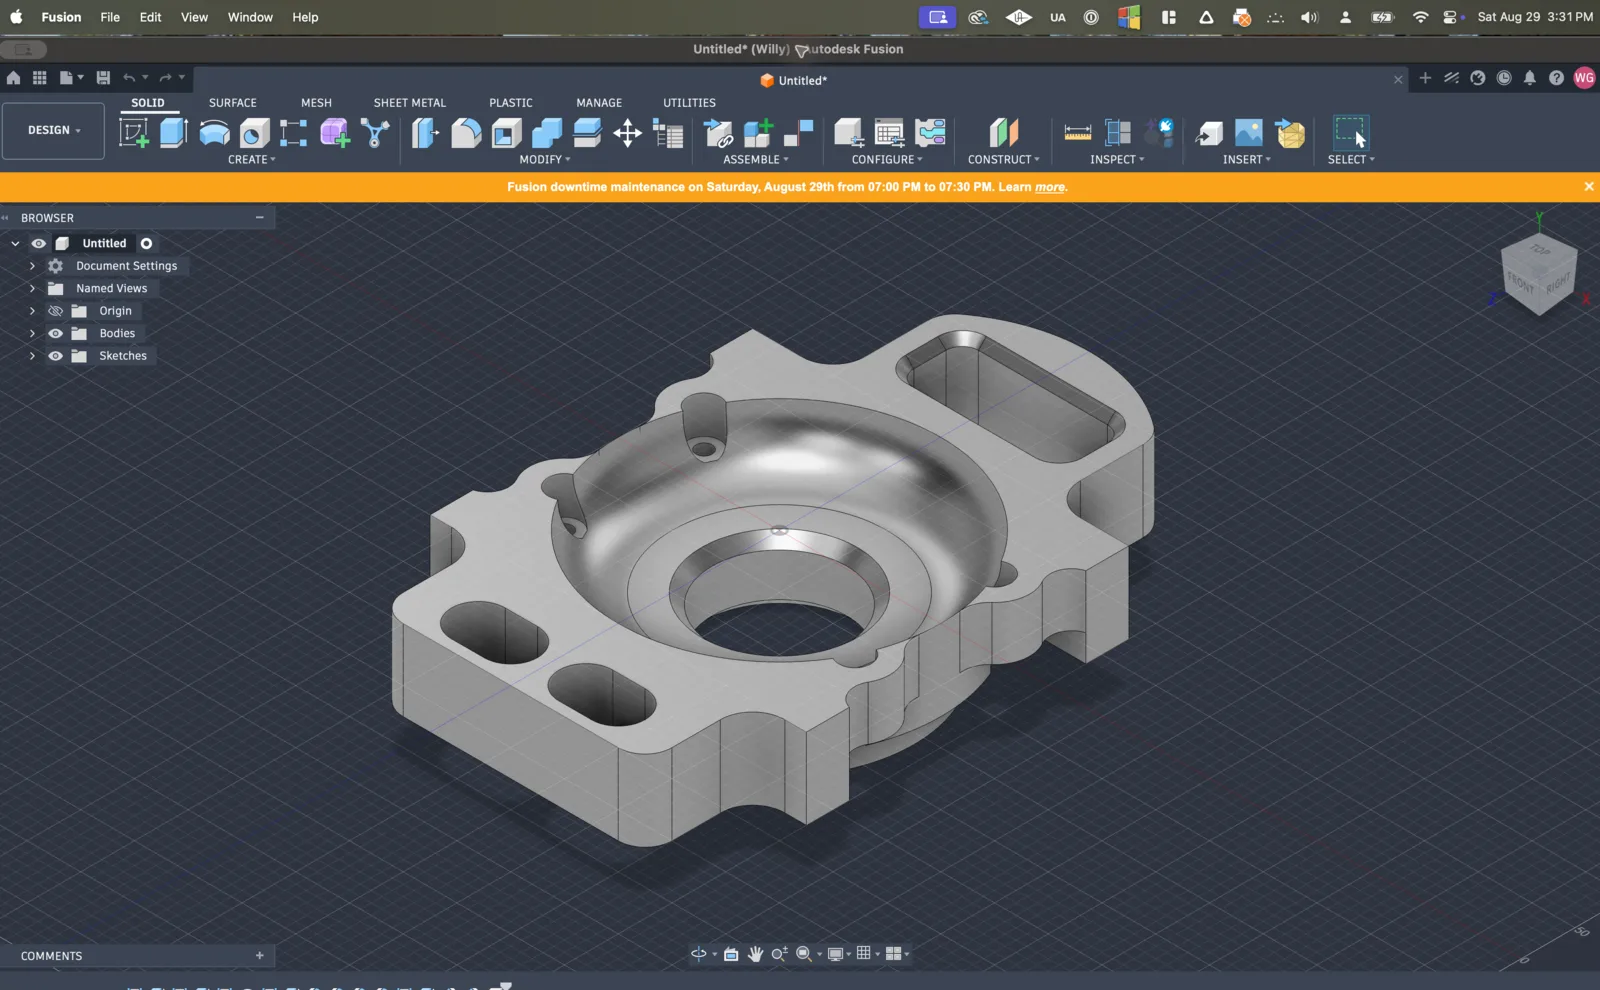Open the Data Panel grid icon
Image resolution: width=1600 pixels, height=990 pixels.
pyautogui.click(x=40, y=77)
